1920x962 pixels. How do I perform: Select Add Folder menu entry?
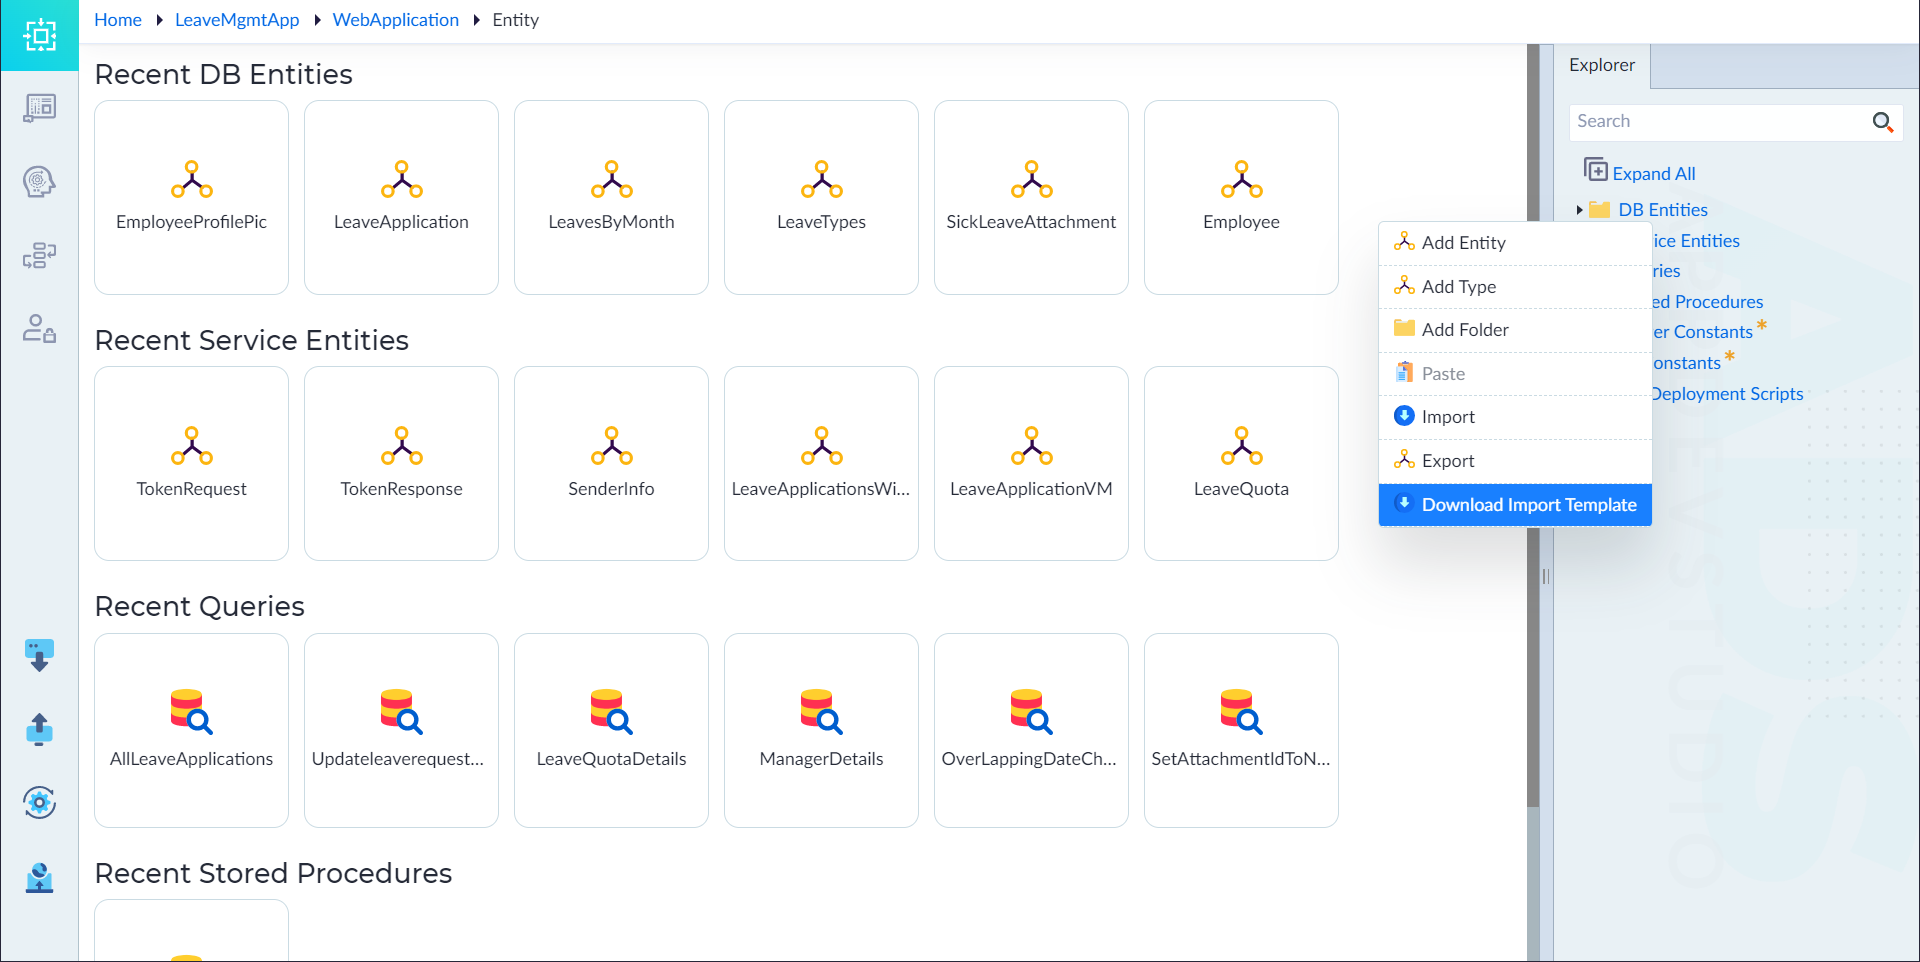tap(1515, 330)
